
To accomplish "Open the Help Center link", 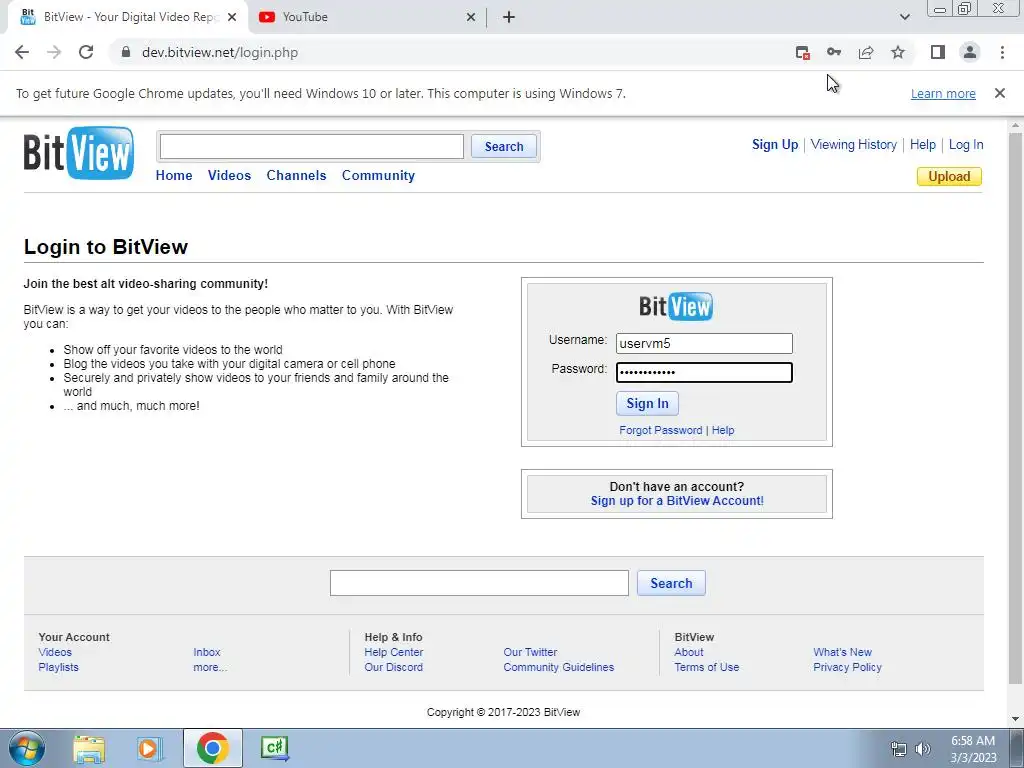I will [394, 652].
